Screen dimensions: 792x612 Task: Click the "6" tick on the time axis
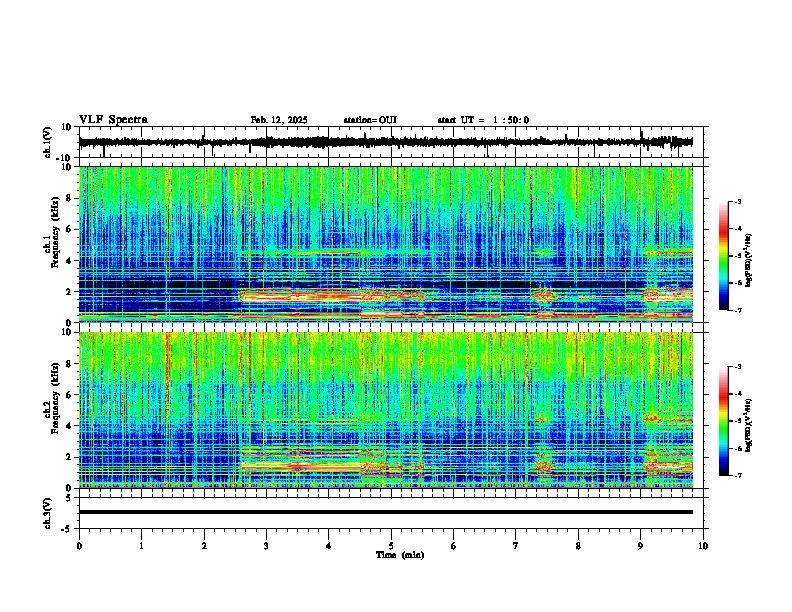pos(453,546)
